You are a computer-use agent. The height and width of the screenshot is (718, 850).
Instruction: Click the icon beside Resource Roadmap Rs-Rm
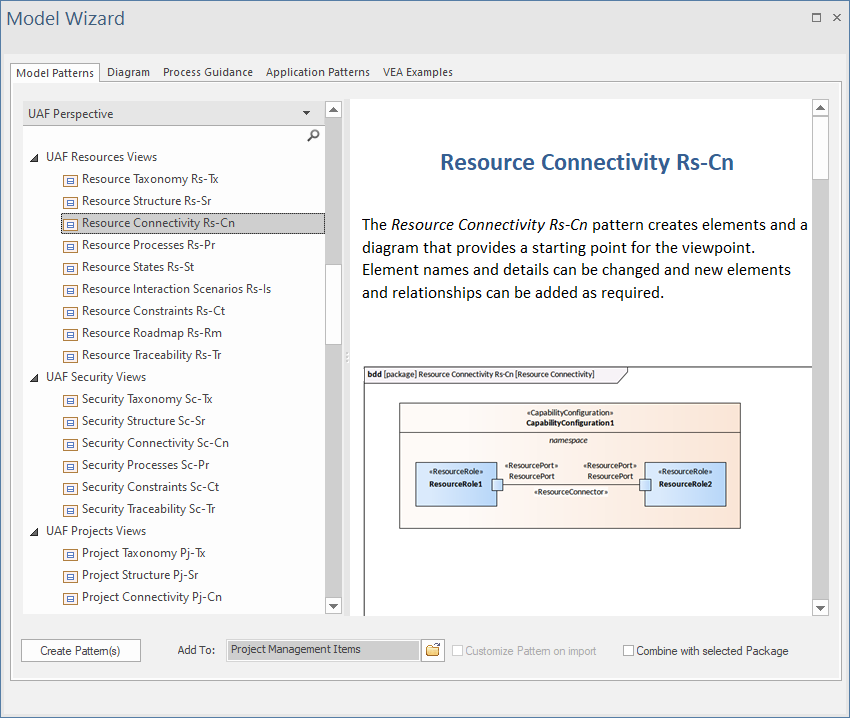click(x=70, y=334)
